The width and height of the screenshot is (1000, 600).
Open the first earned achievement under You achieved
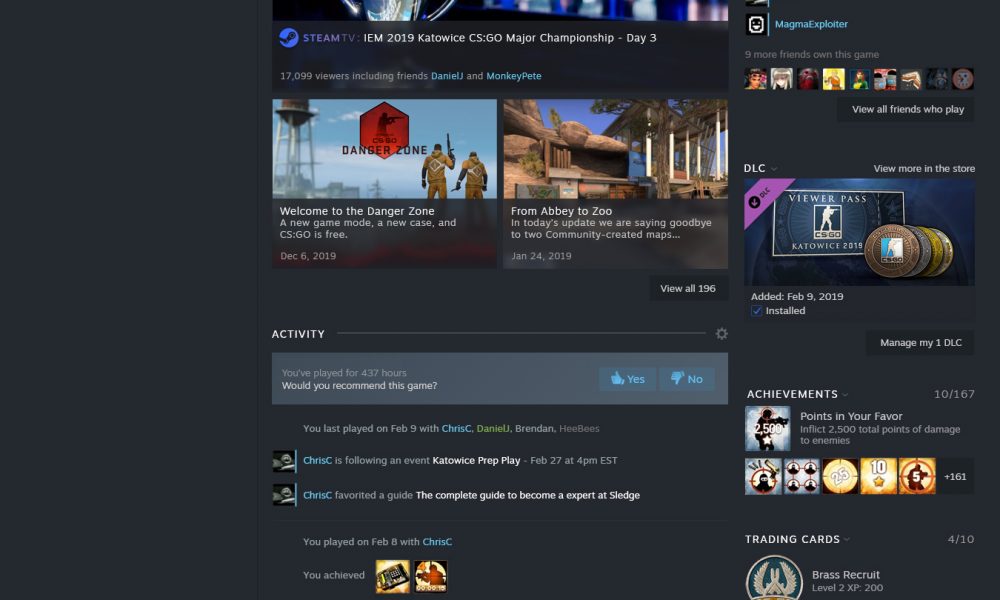pos(392,576)
